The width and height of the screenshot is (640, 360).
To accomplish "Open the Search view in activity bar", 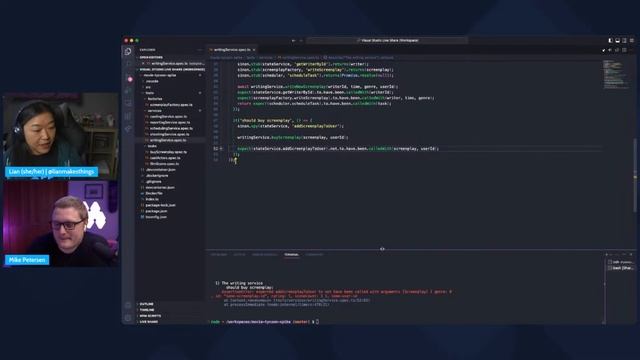I will click(x=128, y=64).
